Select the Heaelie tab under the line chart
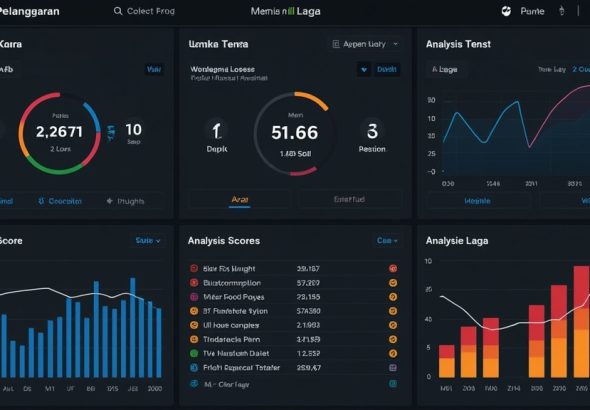Viewport: 590px width, 410px height. tap(477, 201)
